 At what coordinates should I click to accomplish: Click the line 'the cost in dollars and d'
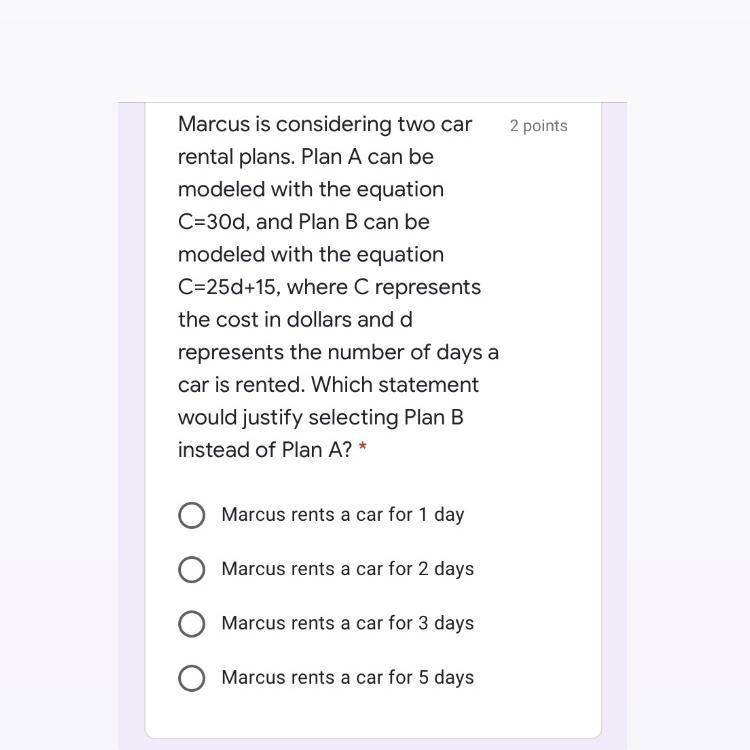click(x=295, y=320)
